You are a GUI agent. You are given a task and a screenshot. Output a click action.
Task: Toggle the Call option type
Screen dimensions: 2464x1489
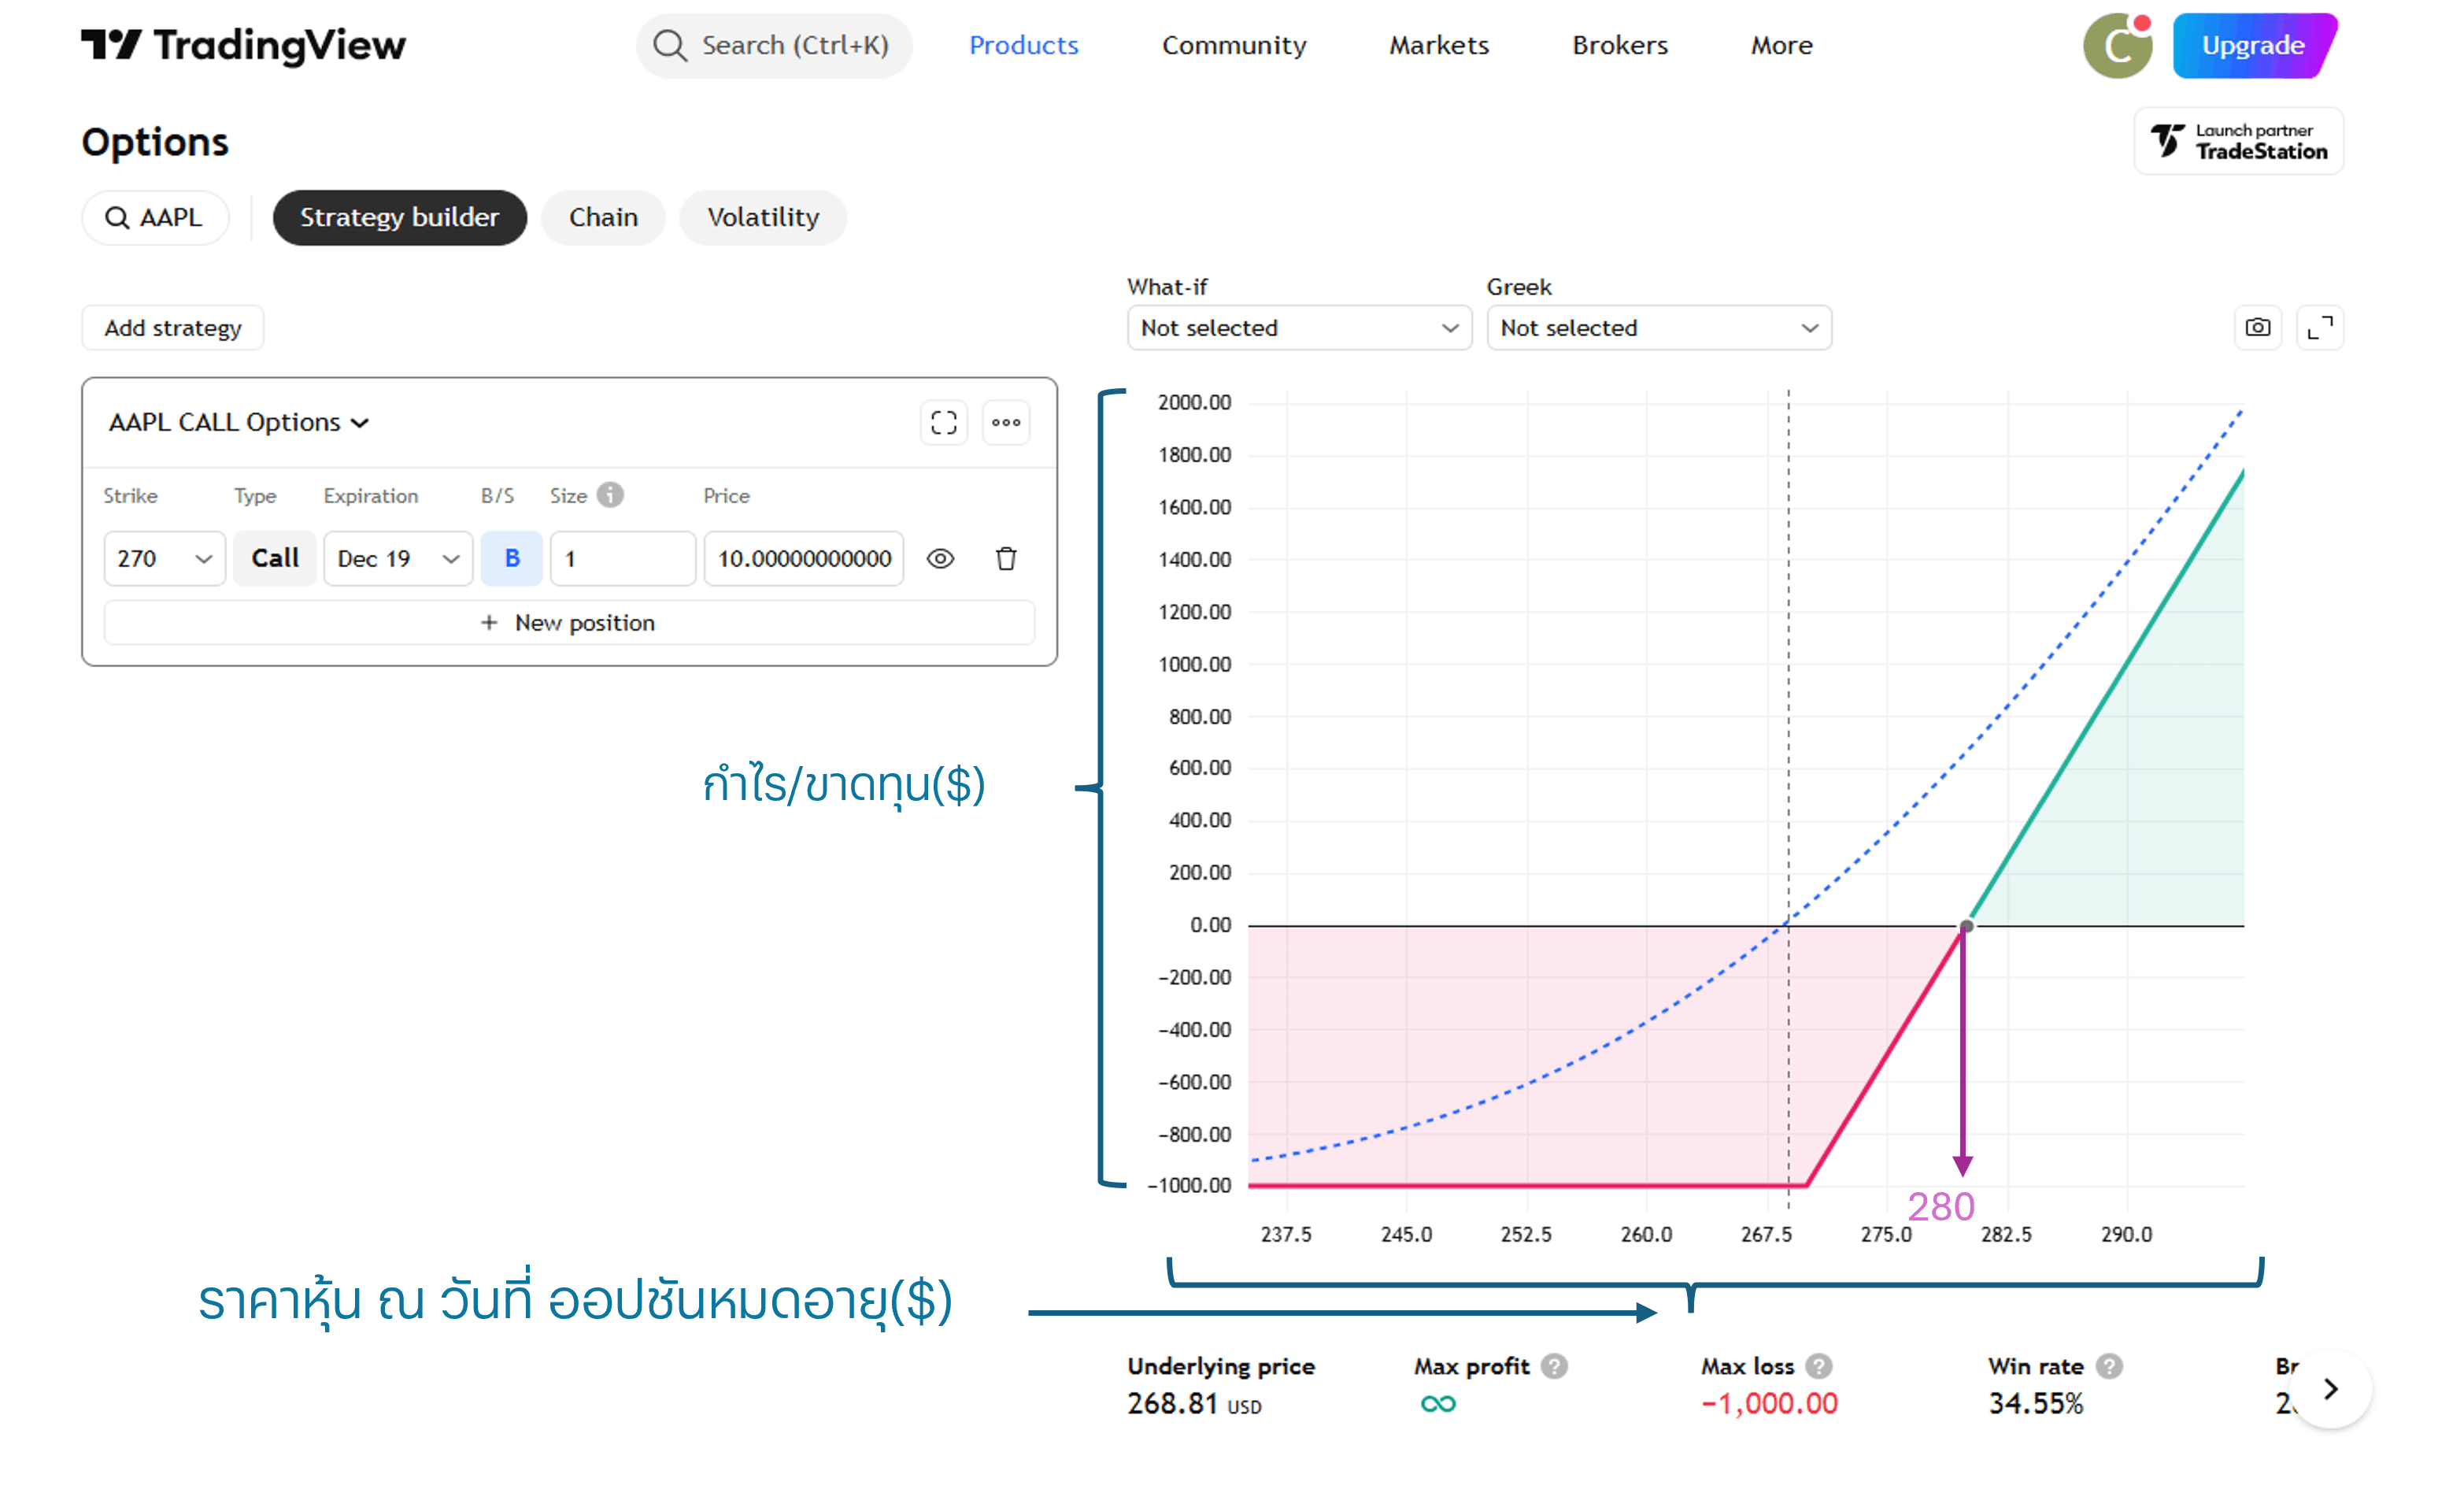275,558
